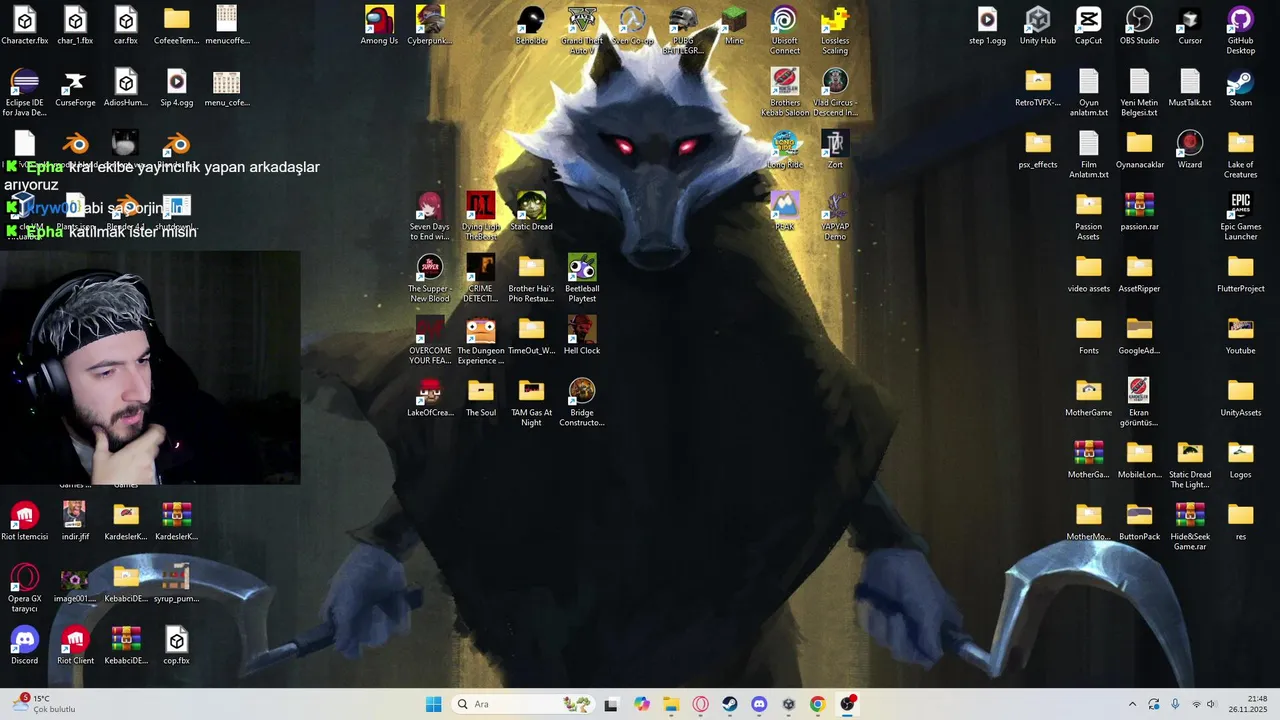Click the microphone tray icon
This screenshot has width=1280, height=720.
coord(1175,704)
